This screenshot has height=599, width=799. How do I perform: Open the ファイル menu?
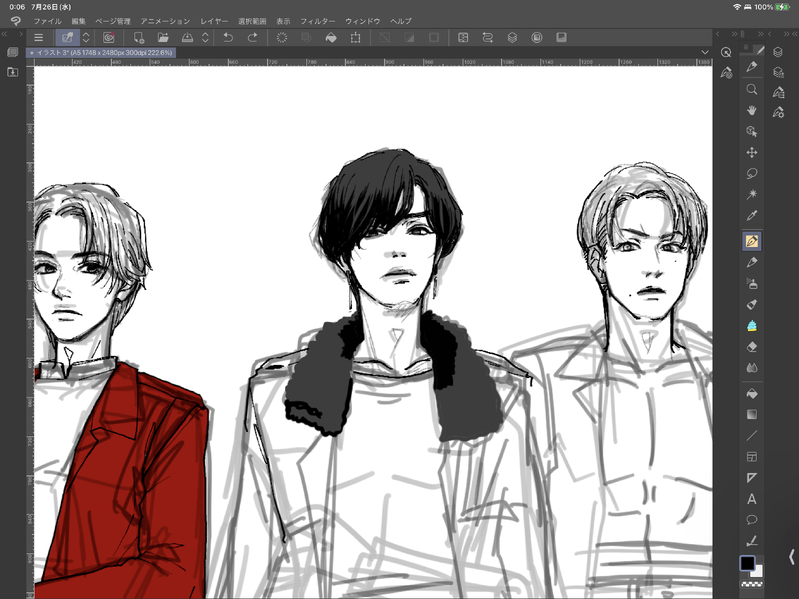[x=47, y=21]
